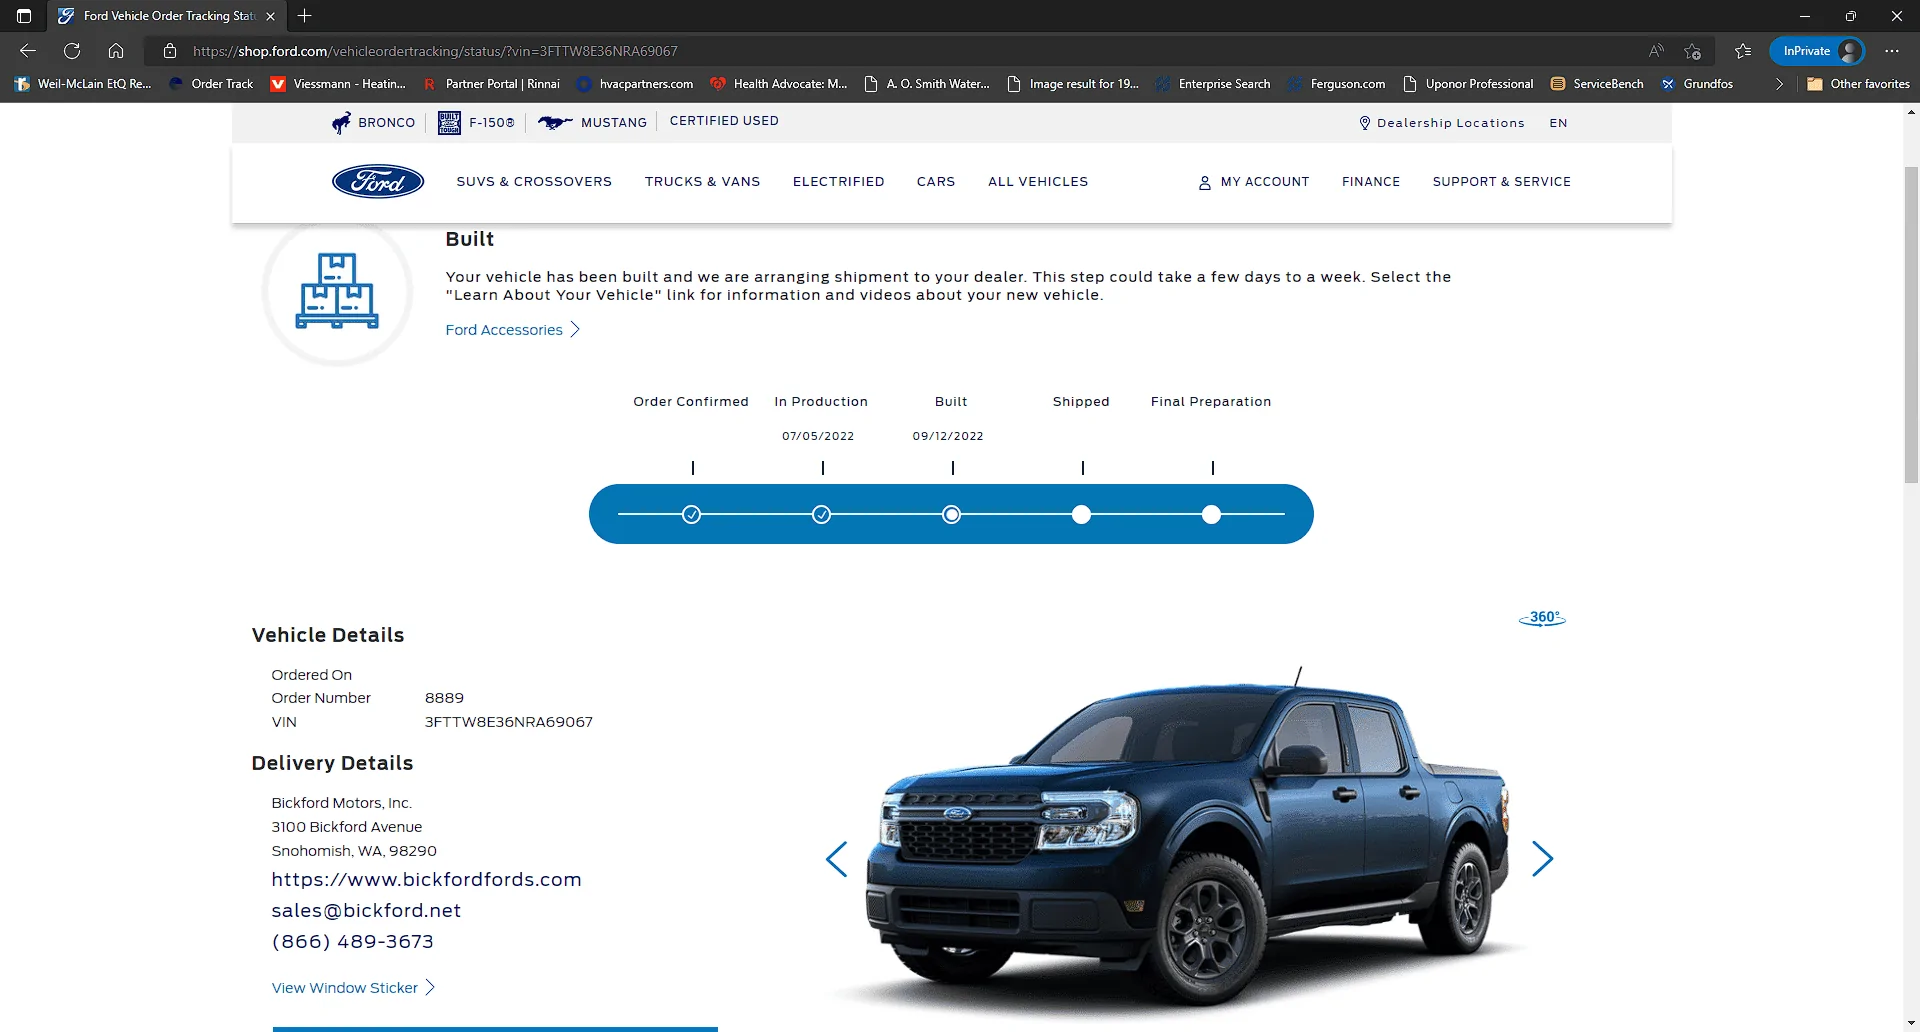This screenshot has height=1032, width=1920.
Task: Close the Ford Vehicle Order Tracking tab
Action: [x=270, y=16]
